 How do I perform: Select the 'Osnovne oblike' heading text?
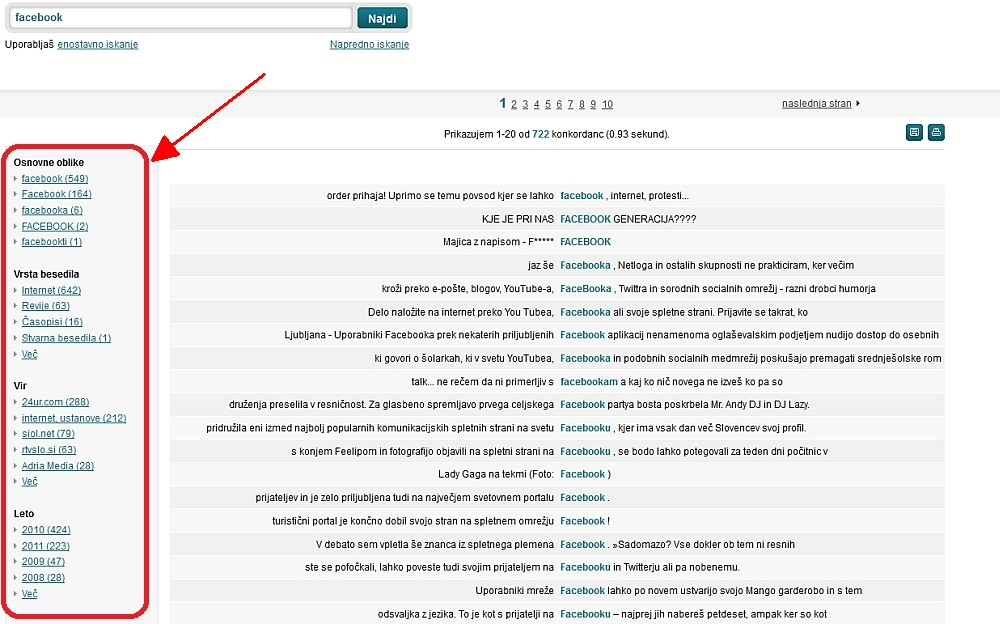(x=48, y=163)
